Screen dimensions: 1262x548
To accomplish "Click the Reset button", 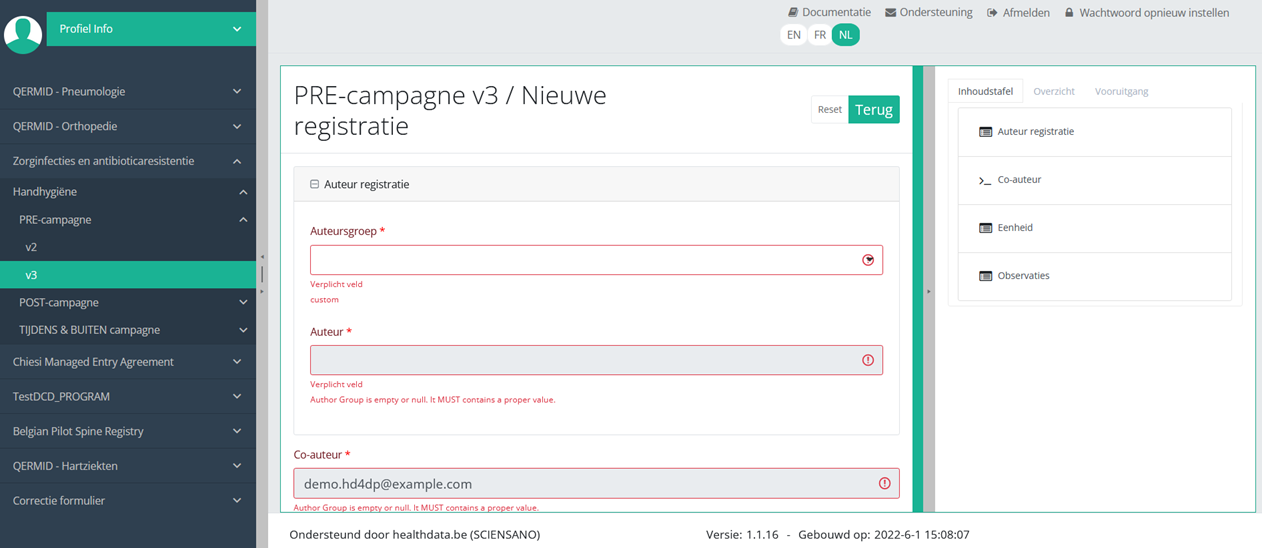I will [x=829, y=110].
